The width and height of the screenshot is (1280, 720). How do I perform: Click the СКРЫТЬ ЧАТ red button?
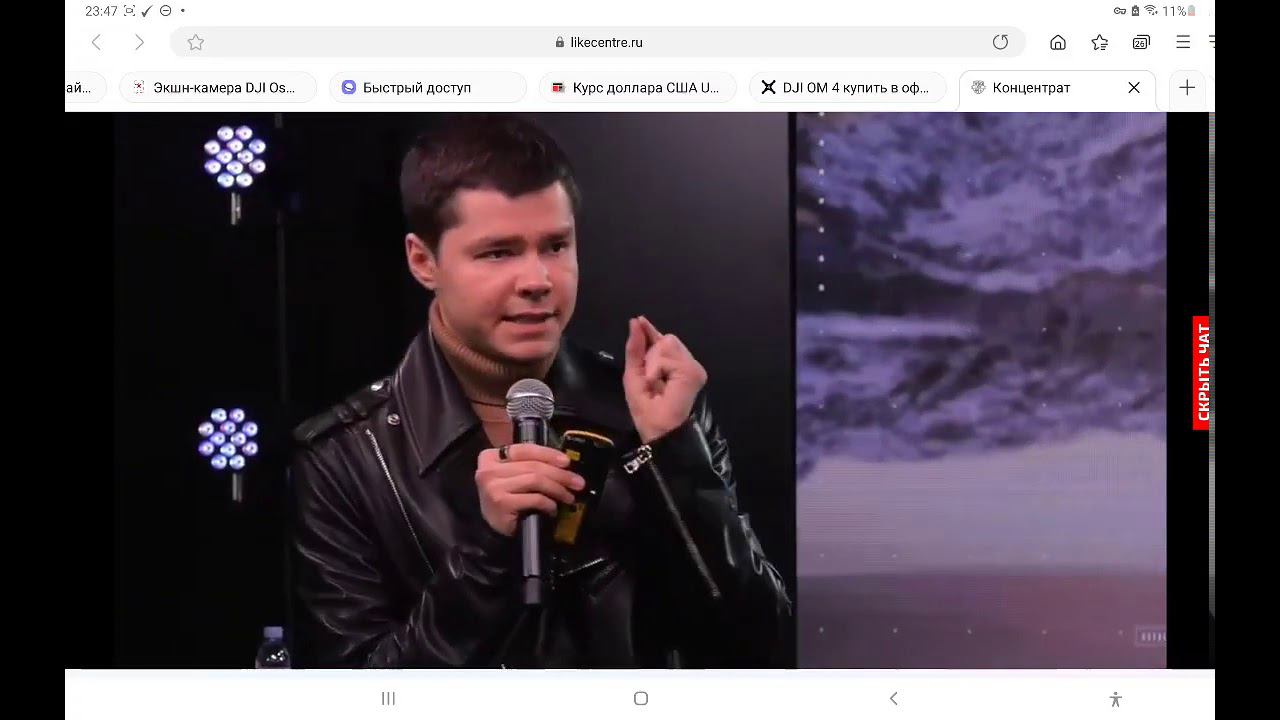pyautogui.click(x=1201, y=372)
